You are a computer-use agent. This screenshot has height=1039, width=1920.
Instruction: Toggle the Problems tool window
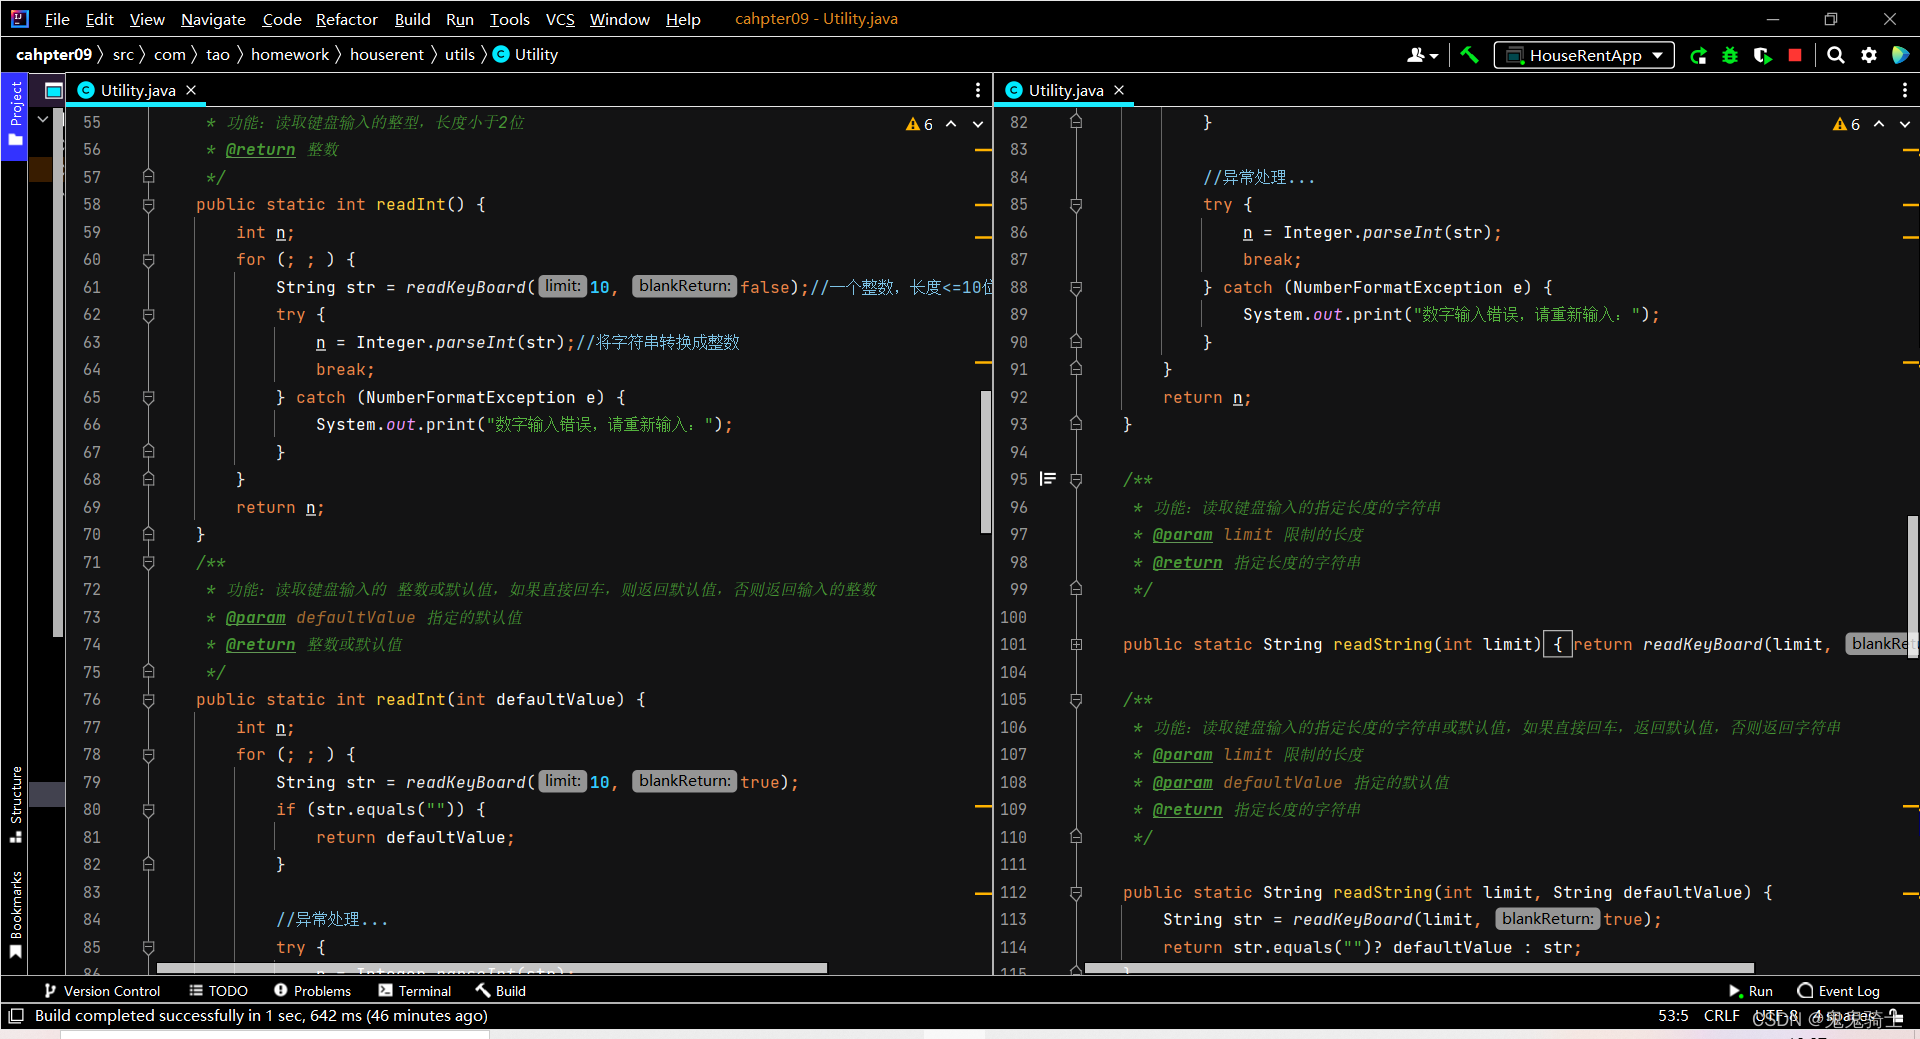(312, 991)
